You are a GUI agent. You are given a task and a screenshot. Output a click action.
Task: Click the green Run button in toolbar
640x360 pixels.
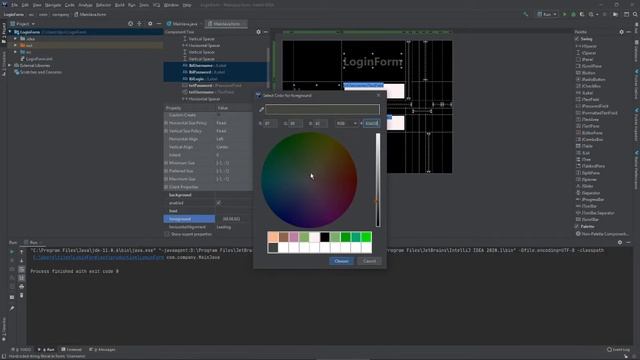point(564,14)
